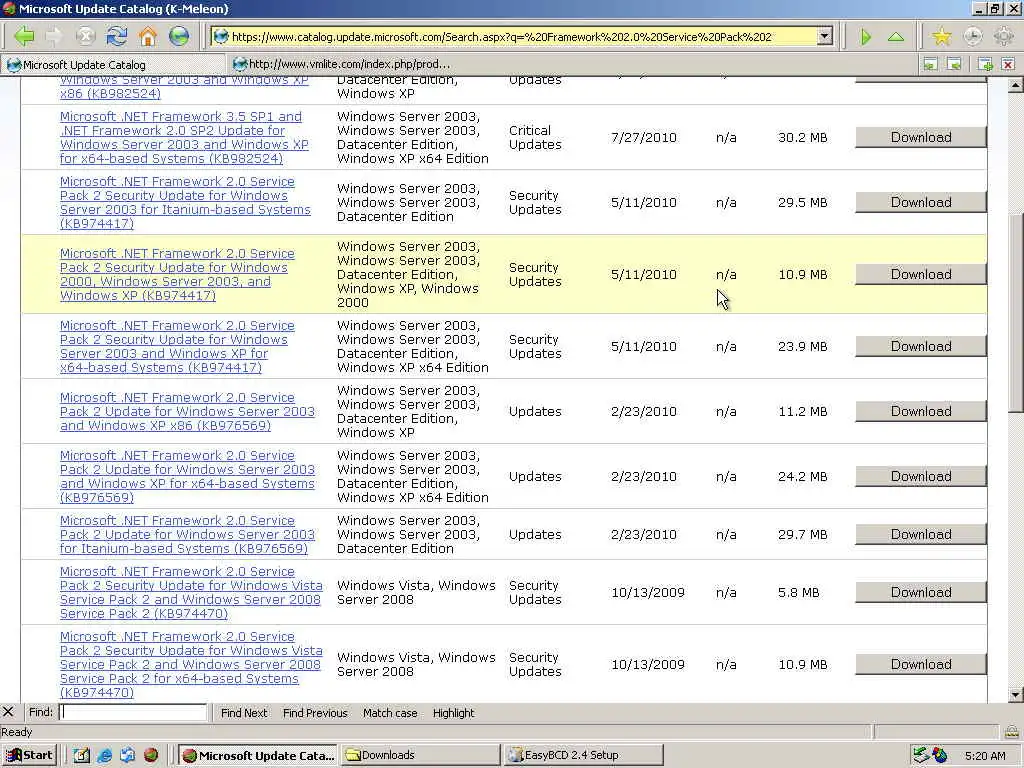
Task: Switch to next tab icon
Action: (x=953, y=64)
